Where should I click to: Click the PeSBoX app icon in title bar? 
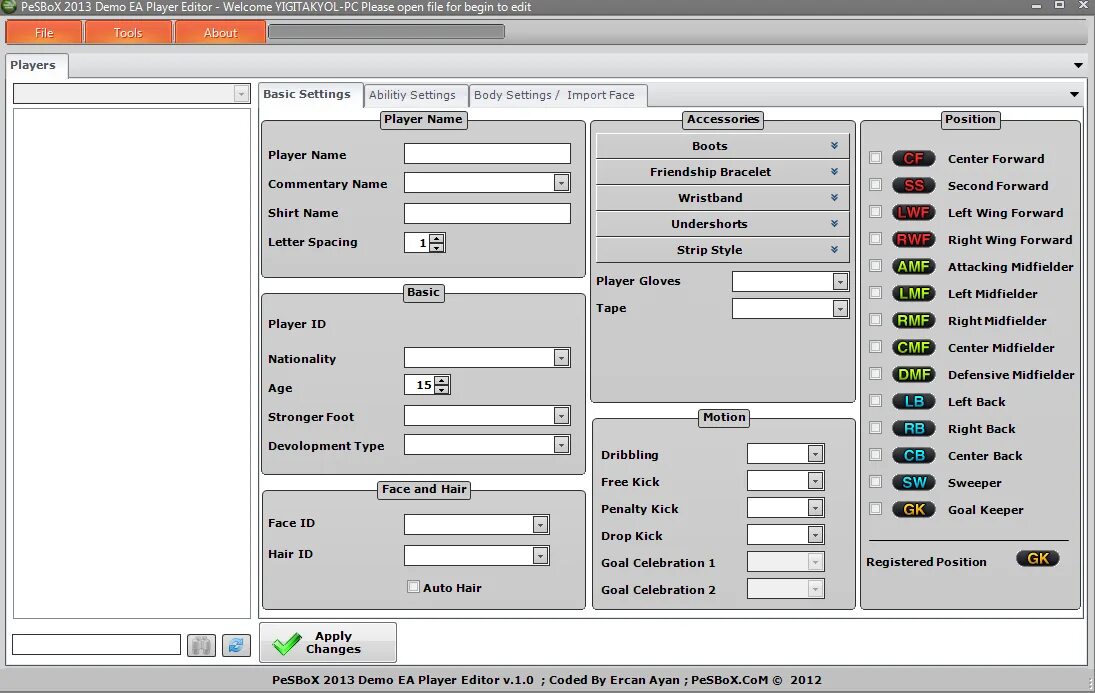tap(9, 6)
